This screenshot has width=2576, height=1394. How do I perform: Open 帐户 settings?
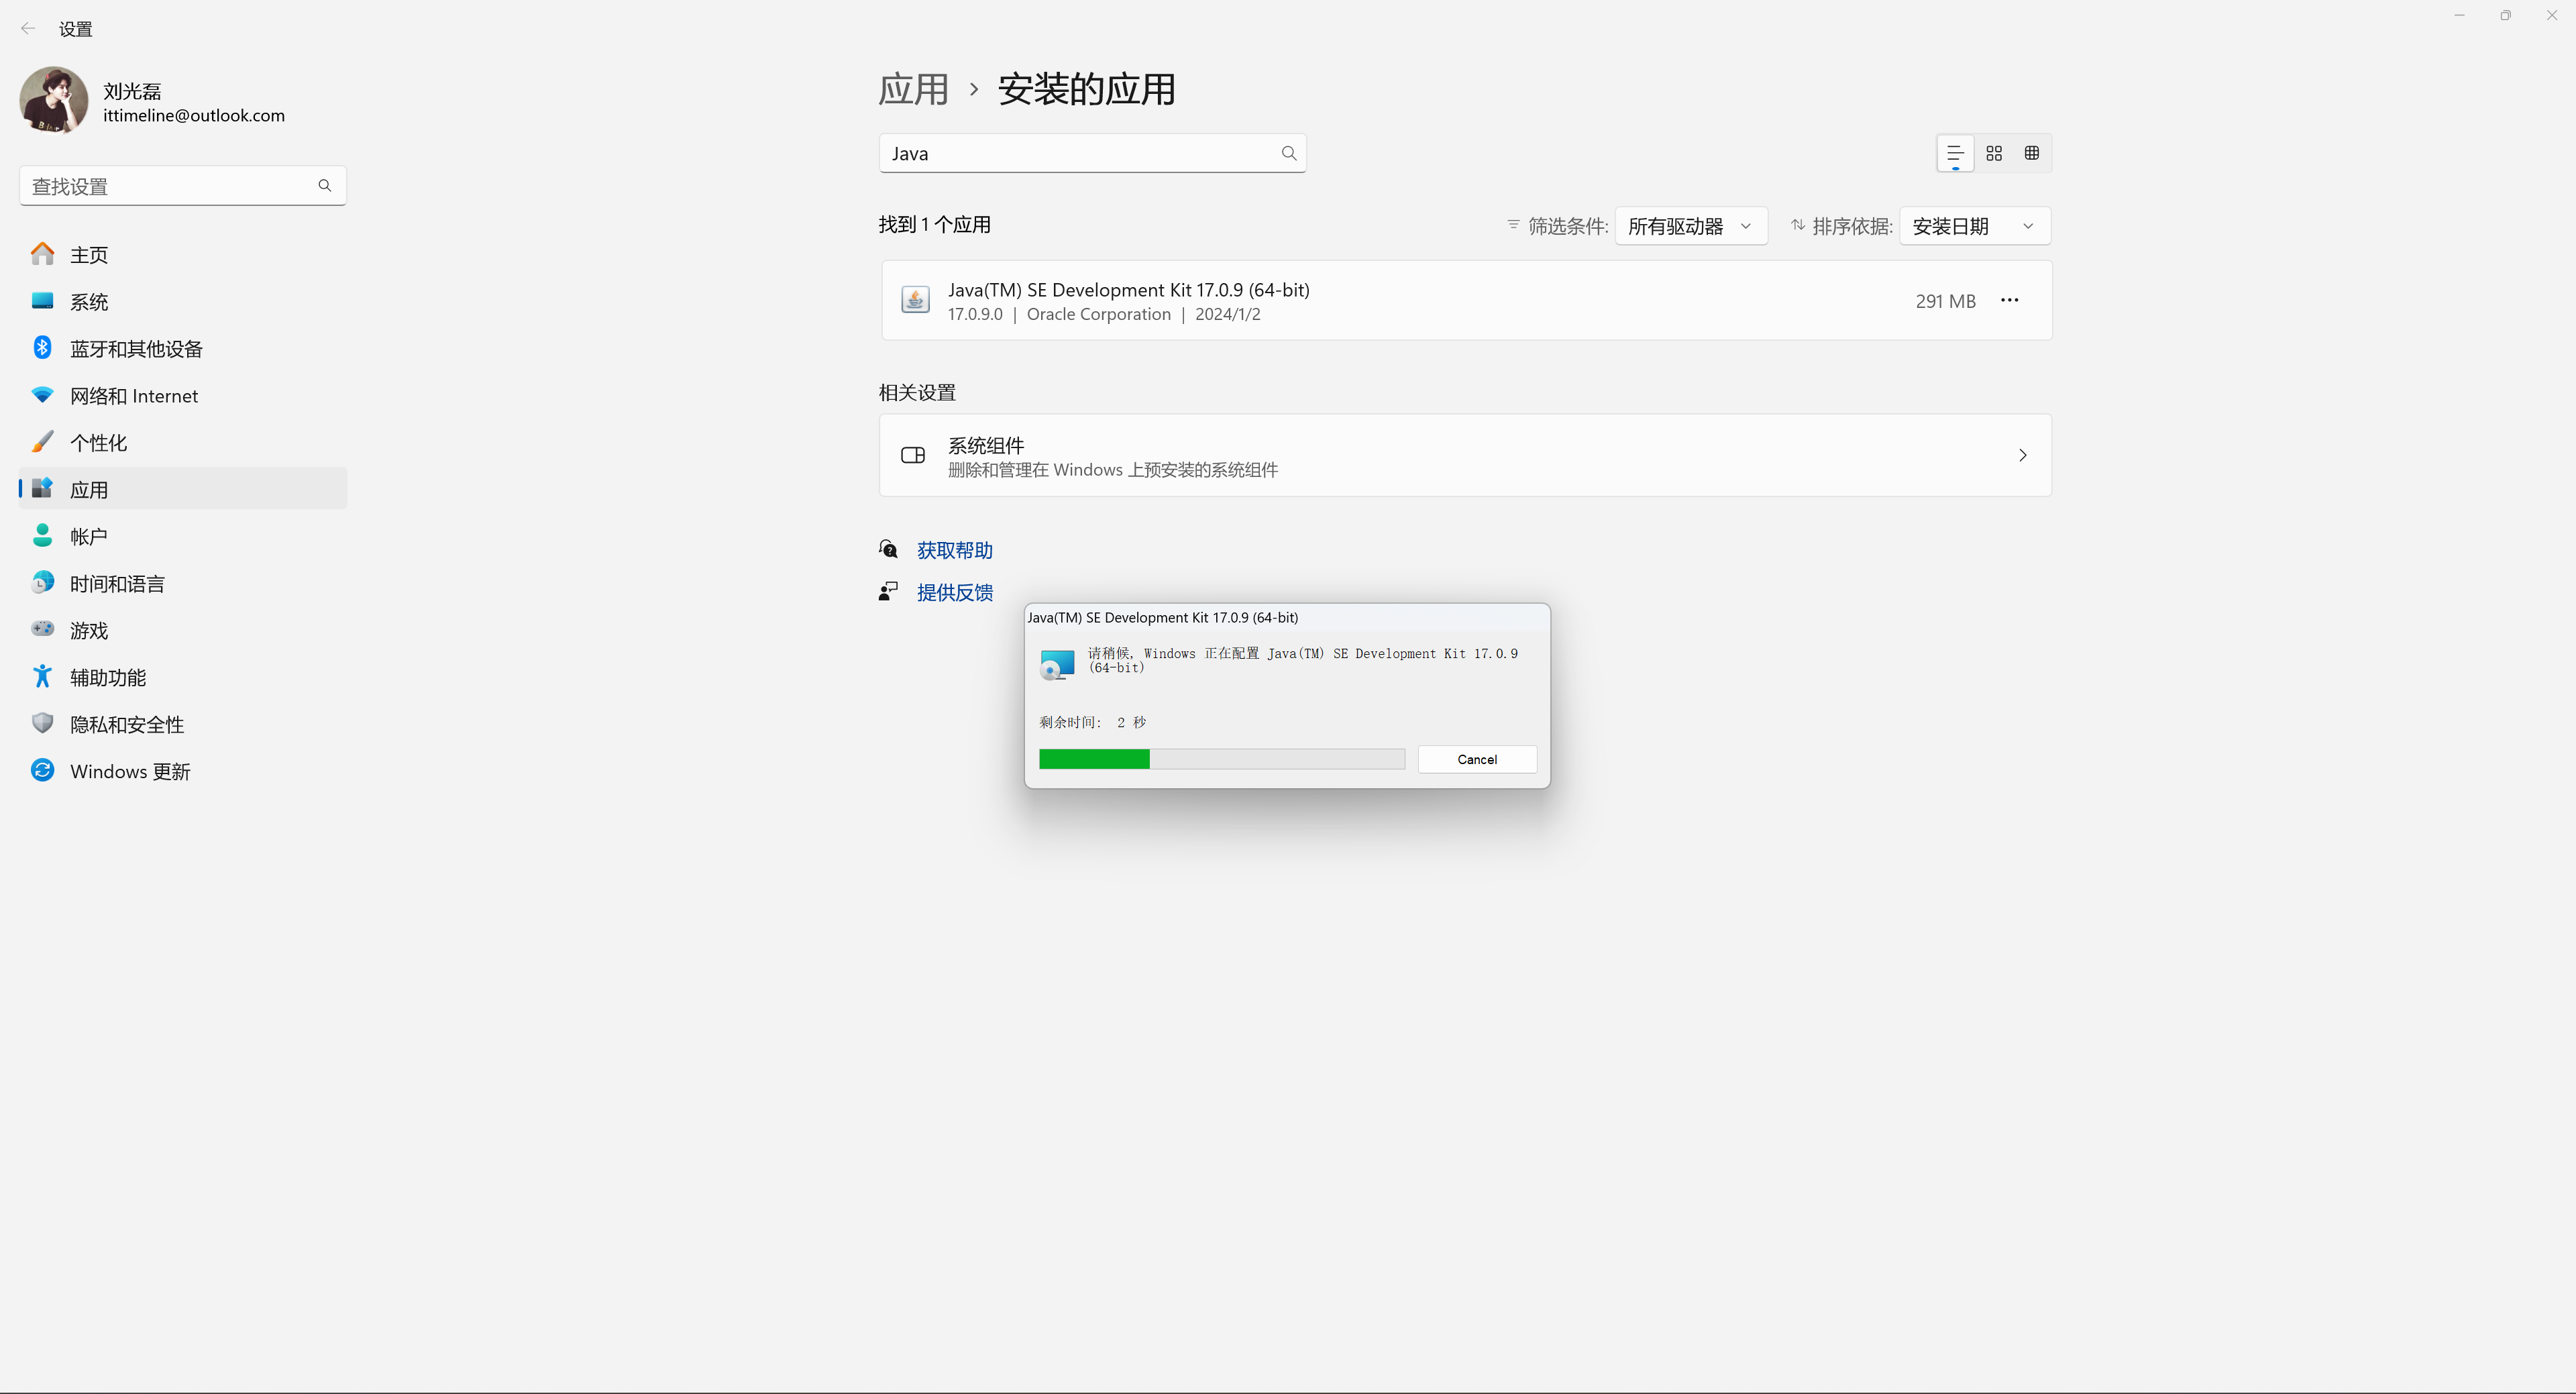click(183, 537)
